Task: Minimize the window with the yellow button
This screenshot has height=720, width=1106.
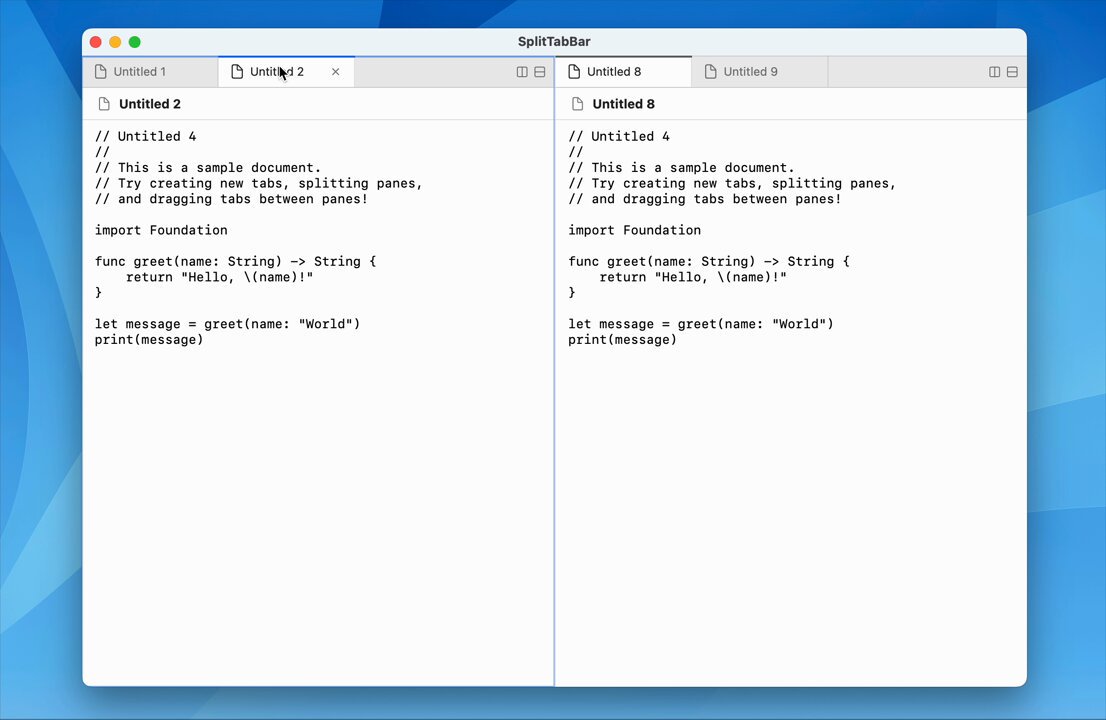Action: click(115, 42)
